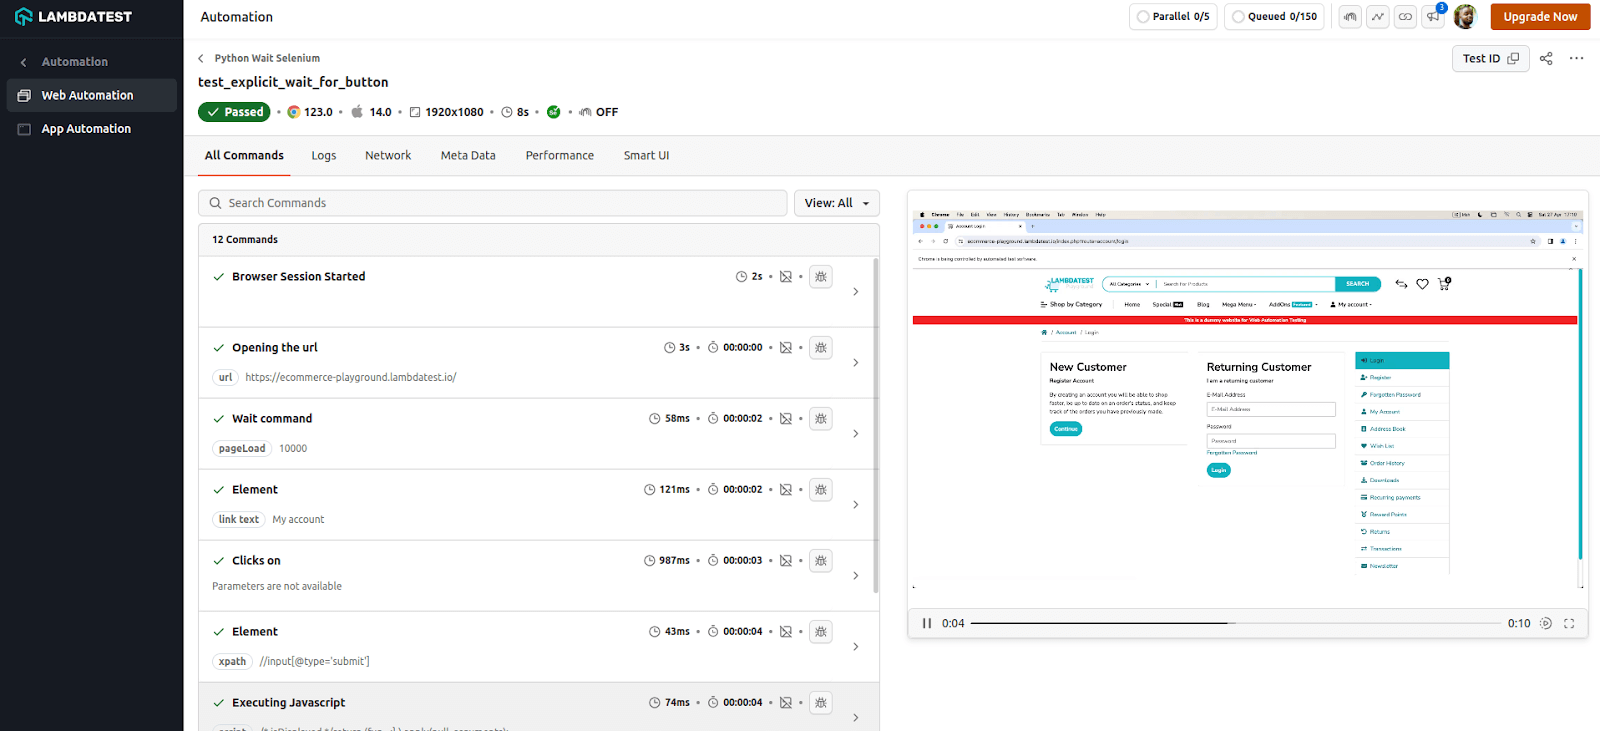This screenshot has width=1600, height=731.
Task: Open Python Wait Selenium breadcrumb link
Action: [x=267, y=58]
